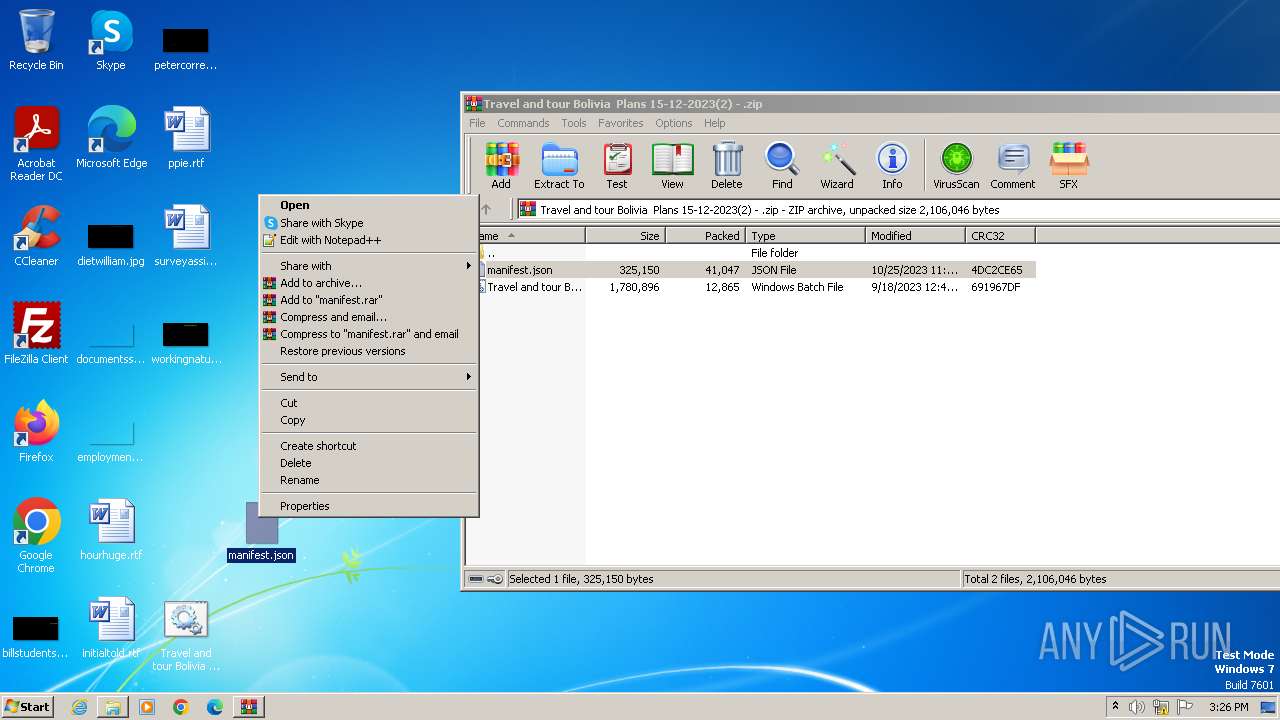The width and height of the screenshot is (1280, 720).
Task: Select Compress to "manifest.rar" and email
Action: 369,334
